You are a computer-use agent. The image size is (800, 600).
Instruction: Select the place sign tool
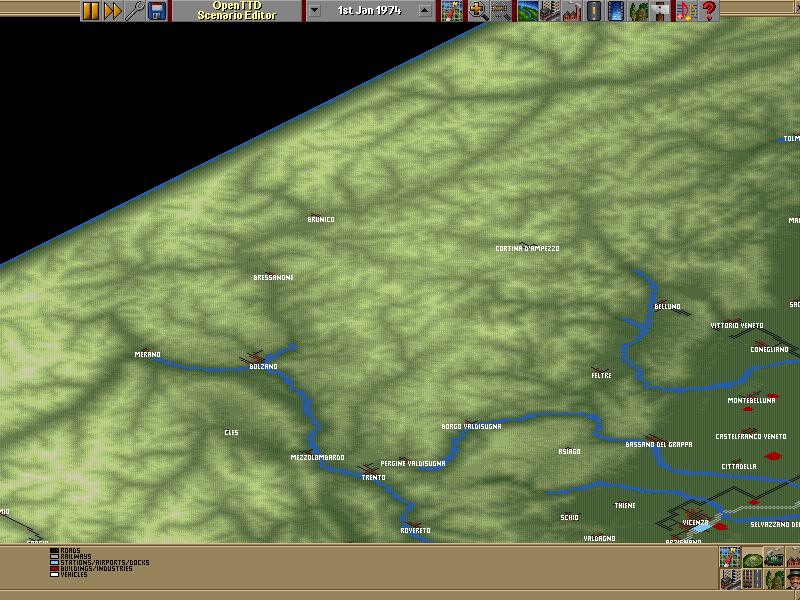[659, 11]
